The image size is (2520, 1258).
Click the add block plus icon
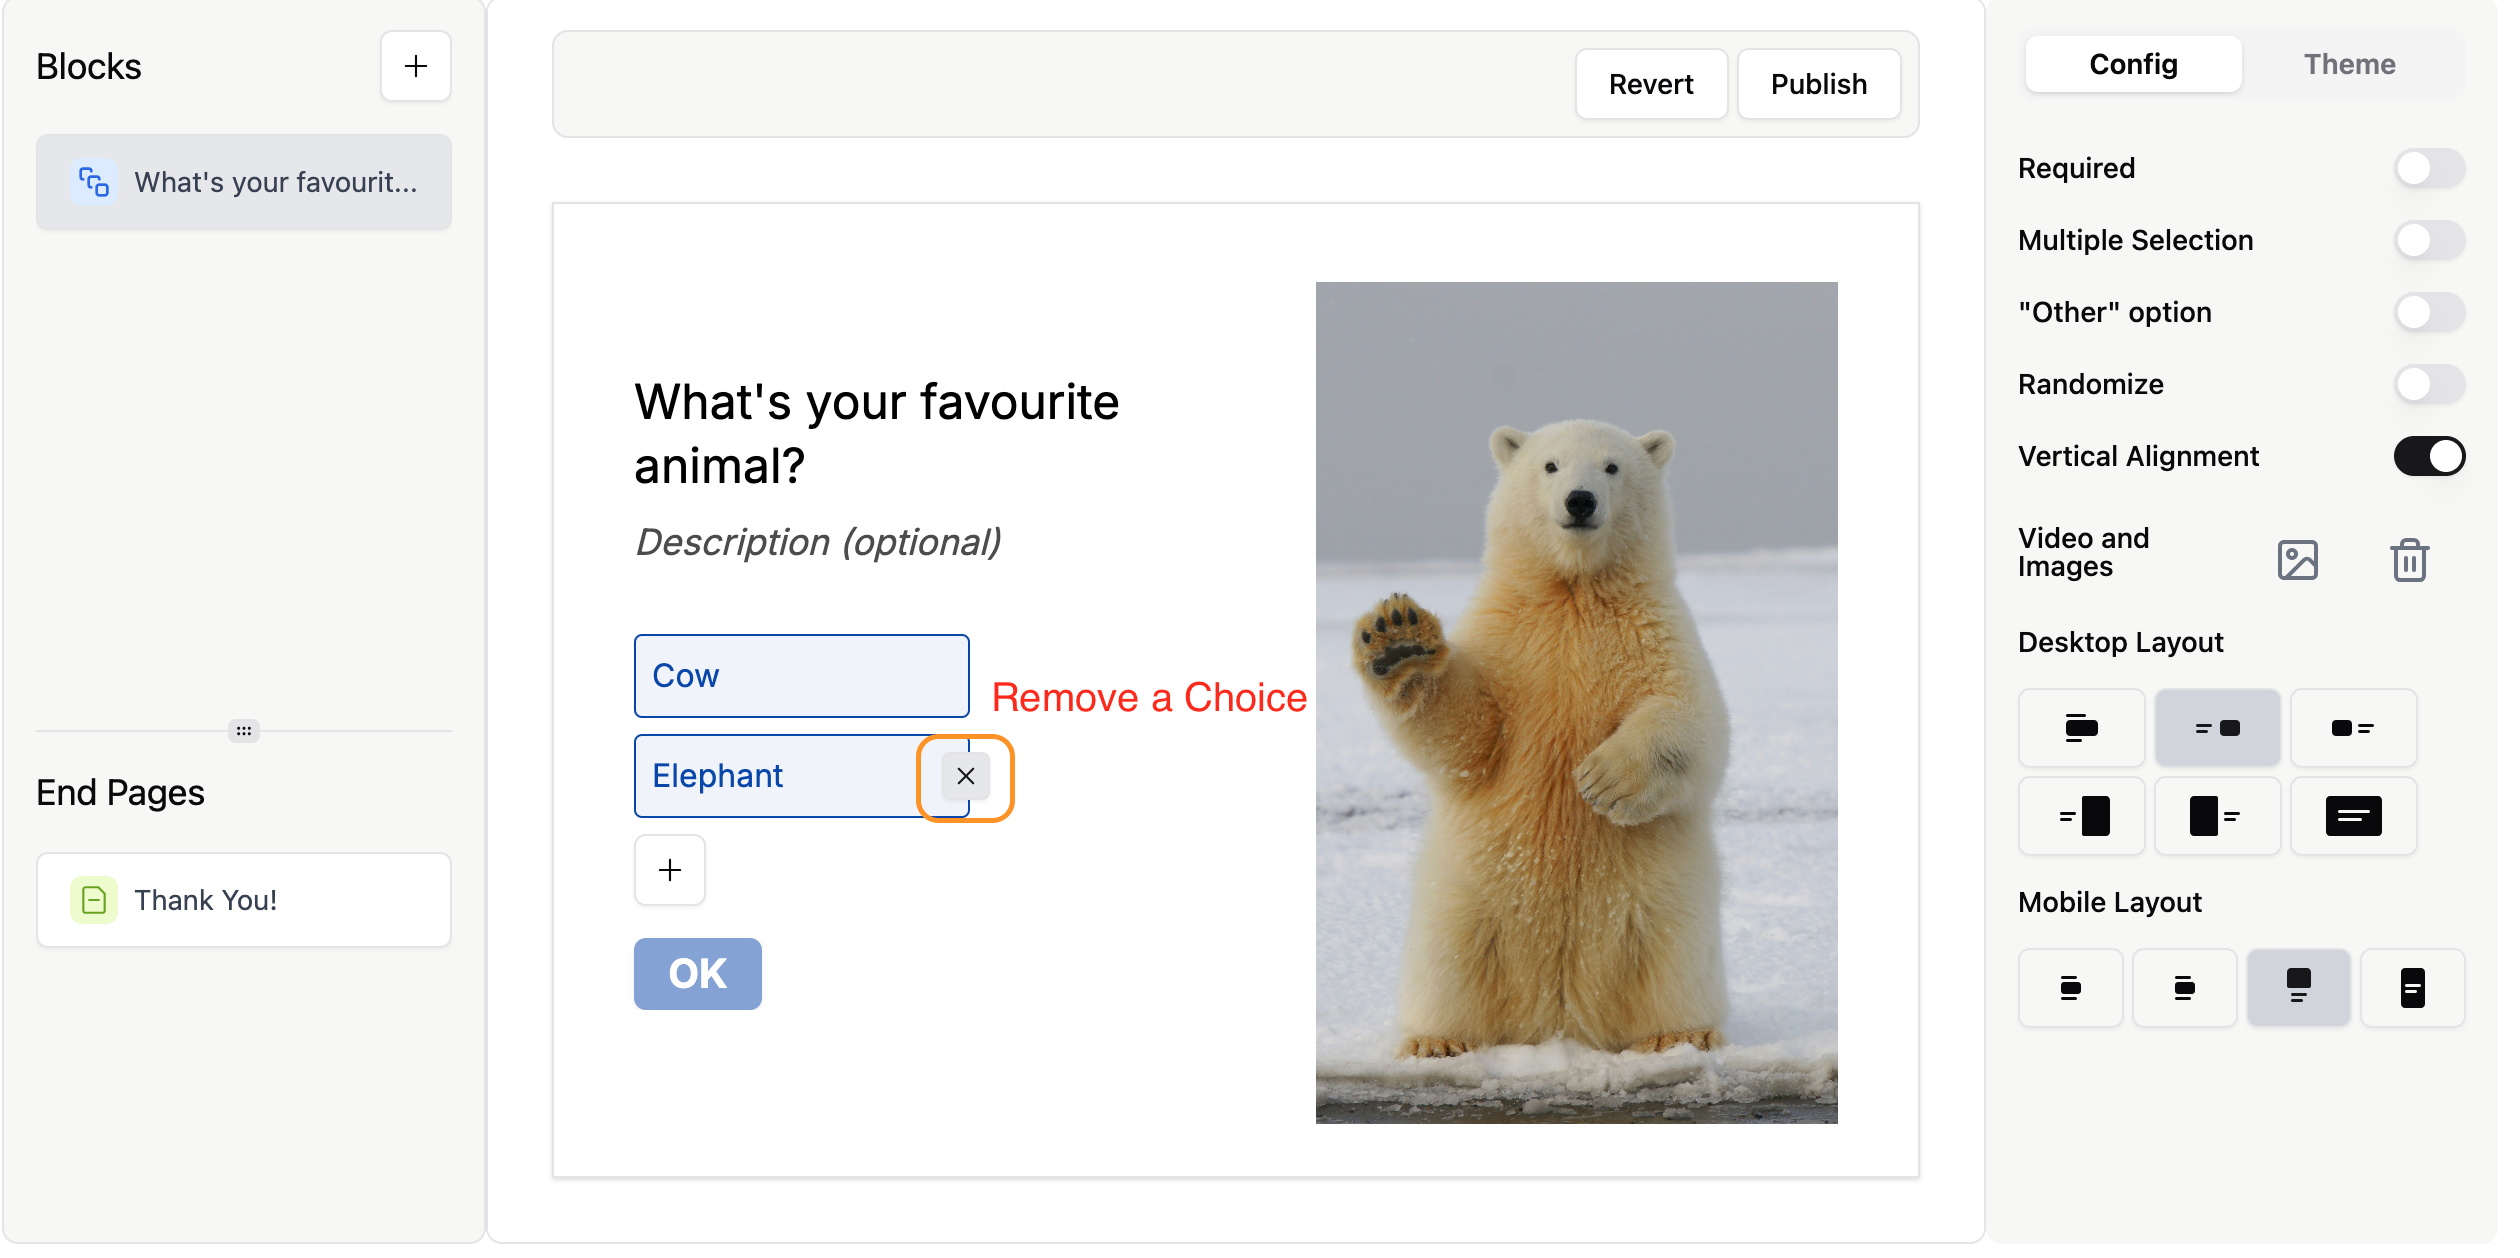(x=415, y=66)
